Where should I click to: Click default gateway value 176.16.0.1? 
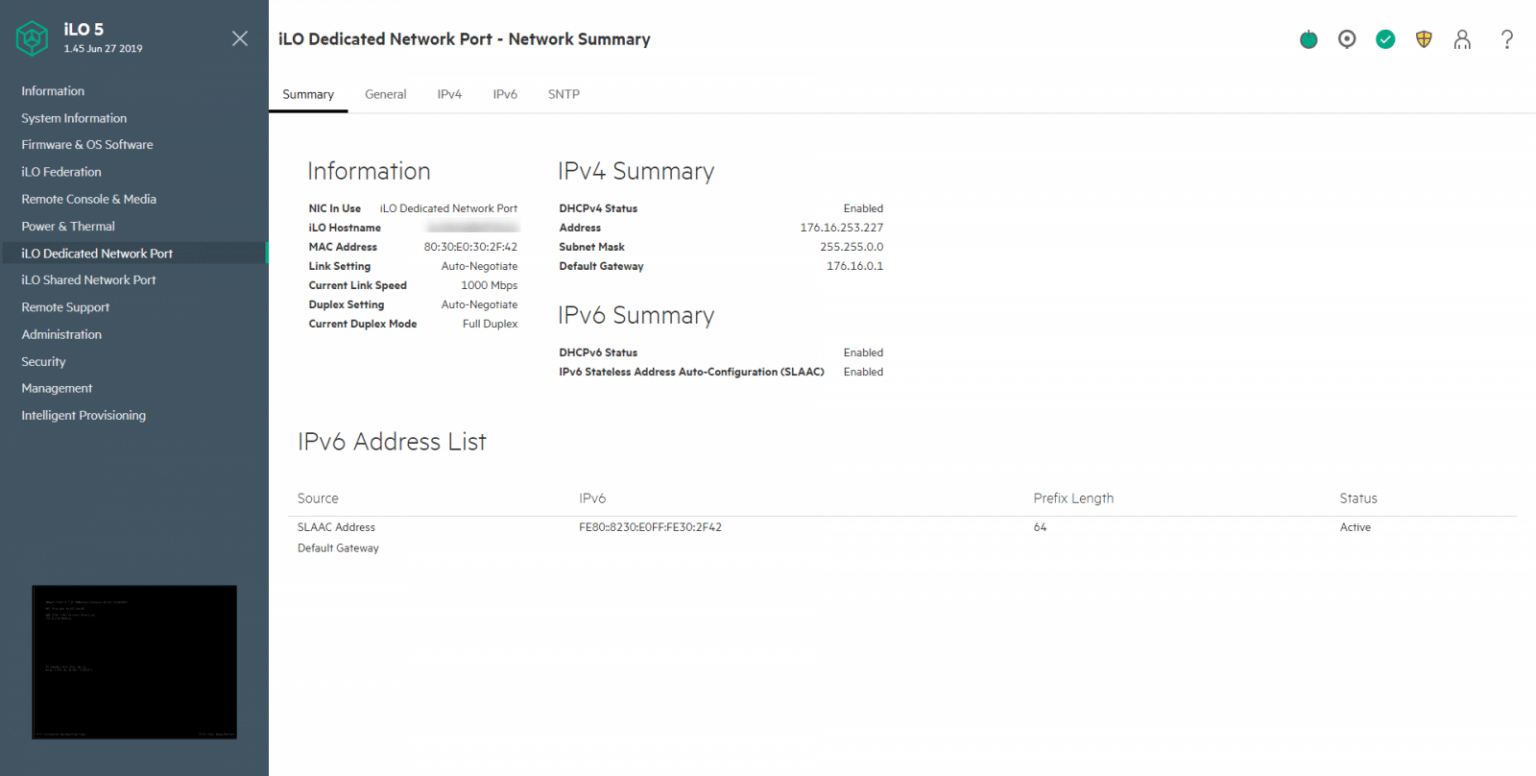(x=854, y=266)
